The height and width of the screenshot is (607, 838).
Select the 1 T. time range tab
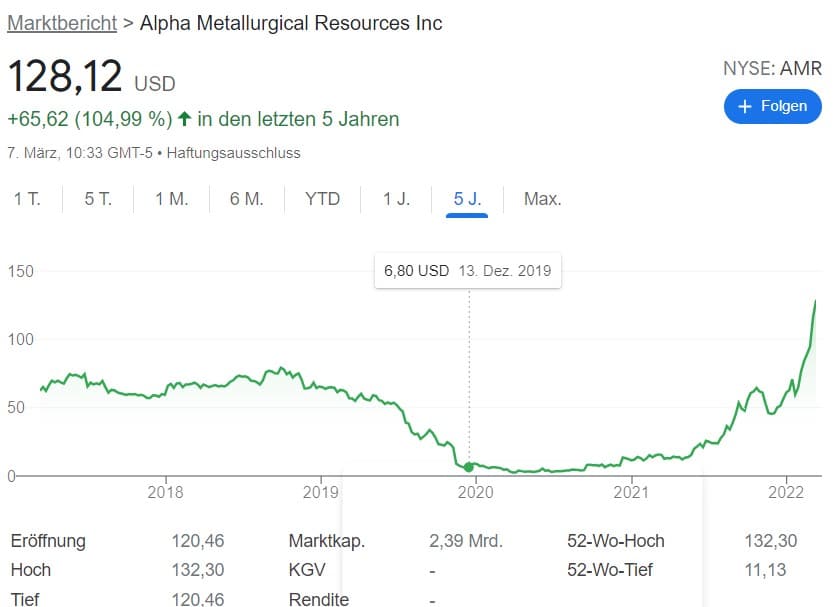[27, 199]
